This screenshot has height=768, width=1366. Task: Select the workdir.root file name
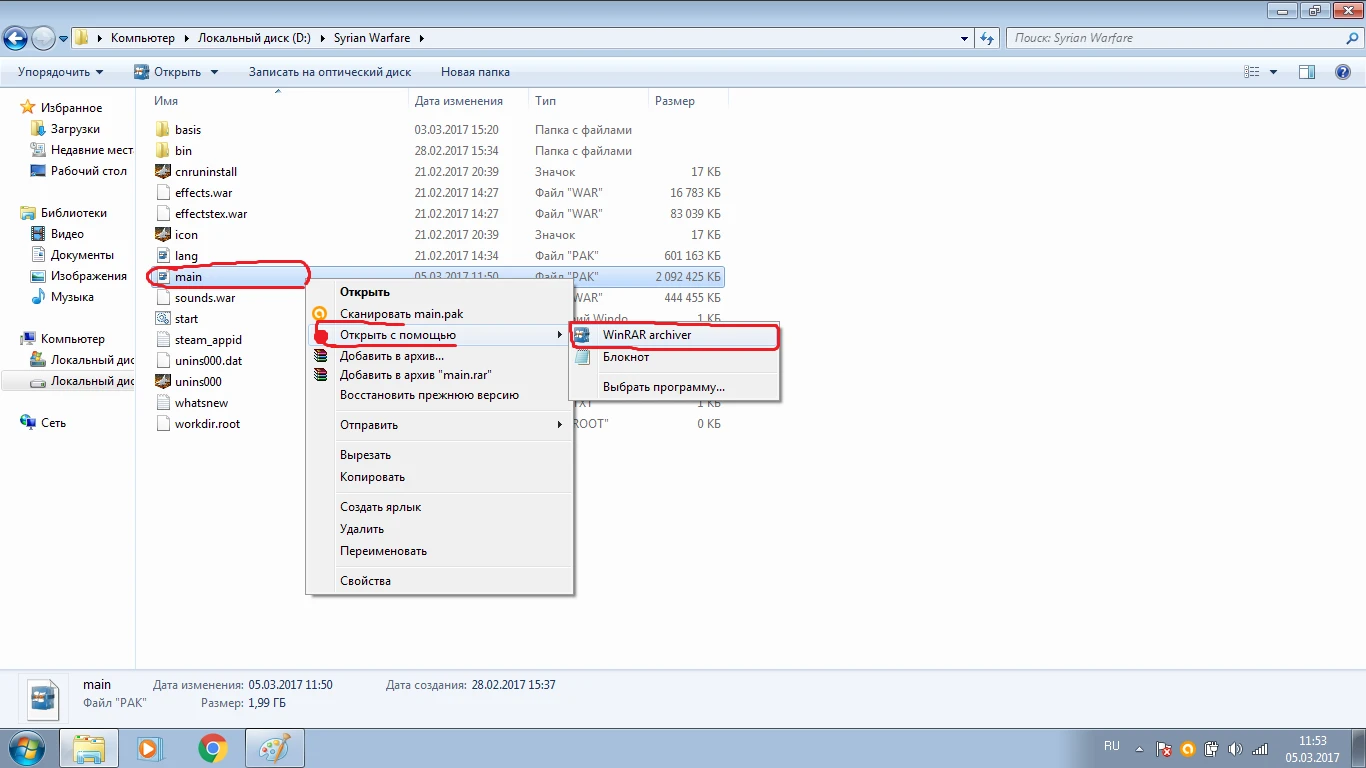pyautogui.click(x=207, y=424)
